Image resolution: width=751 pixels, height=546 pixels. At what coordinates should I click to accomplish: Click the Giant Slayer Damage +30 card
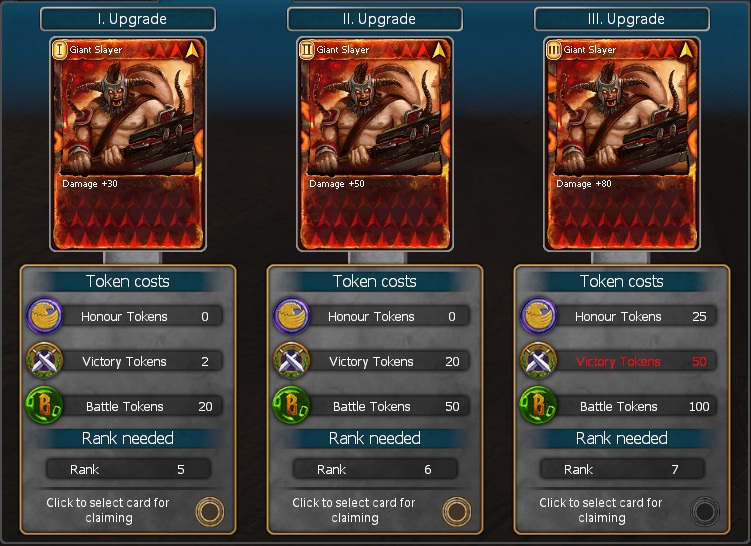click(128, 144)
